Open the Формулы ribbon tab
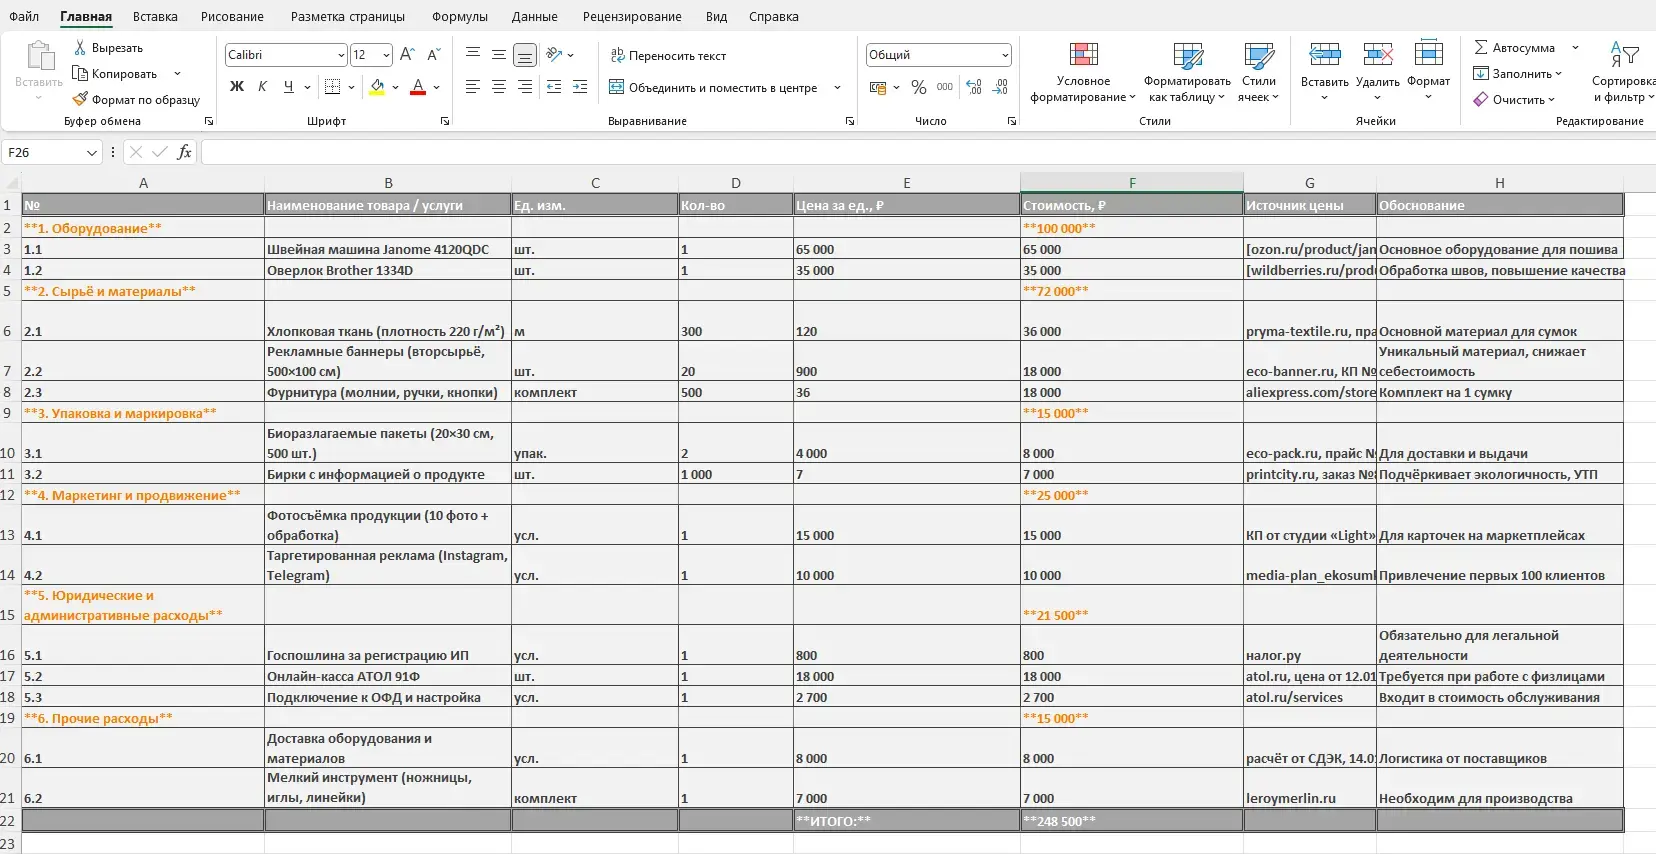1656x854 pixels. (x=460, y=17)
